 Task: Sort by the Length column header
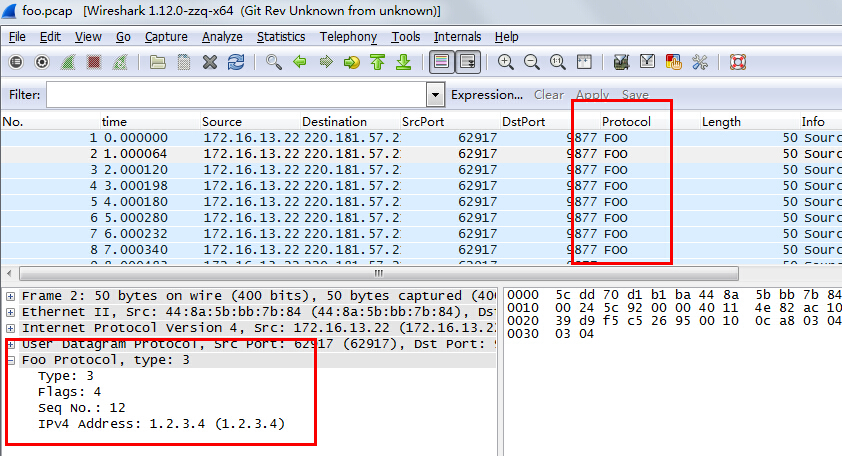[x=750, y=122]
